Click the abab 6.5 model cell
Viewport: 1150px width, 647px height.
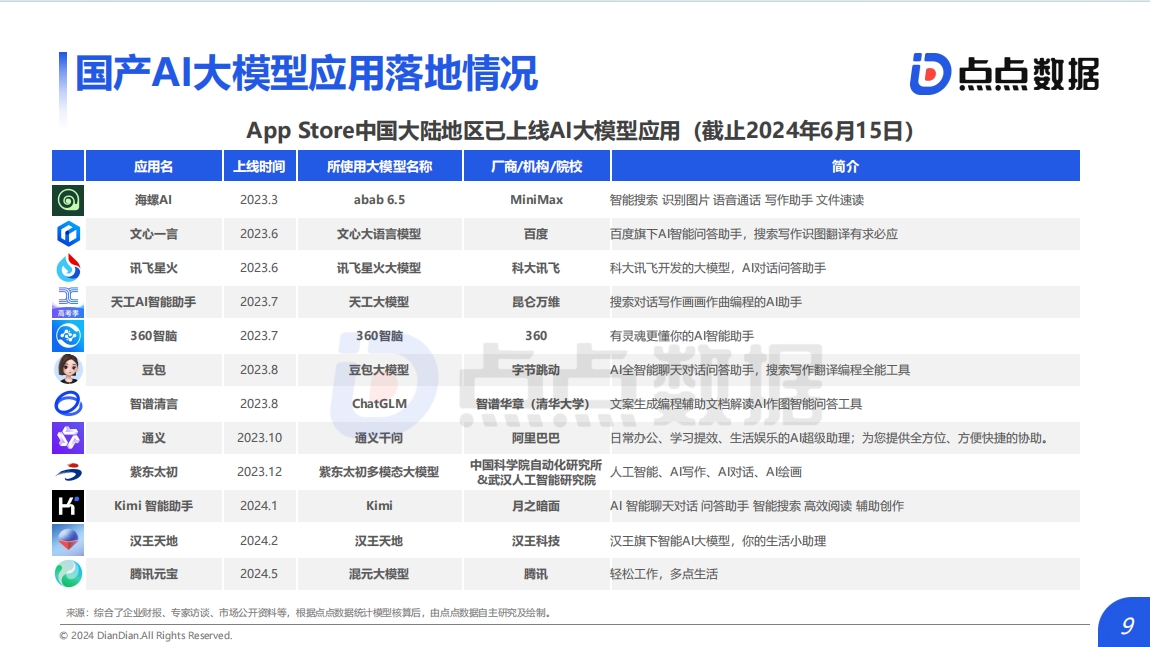tap(380, 200)
